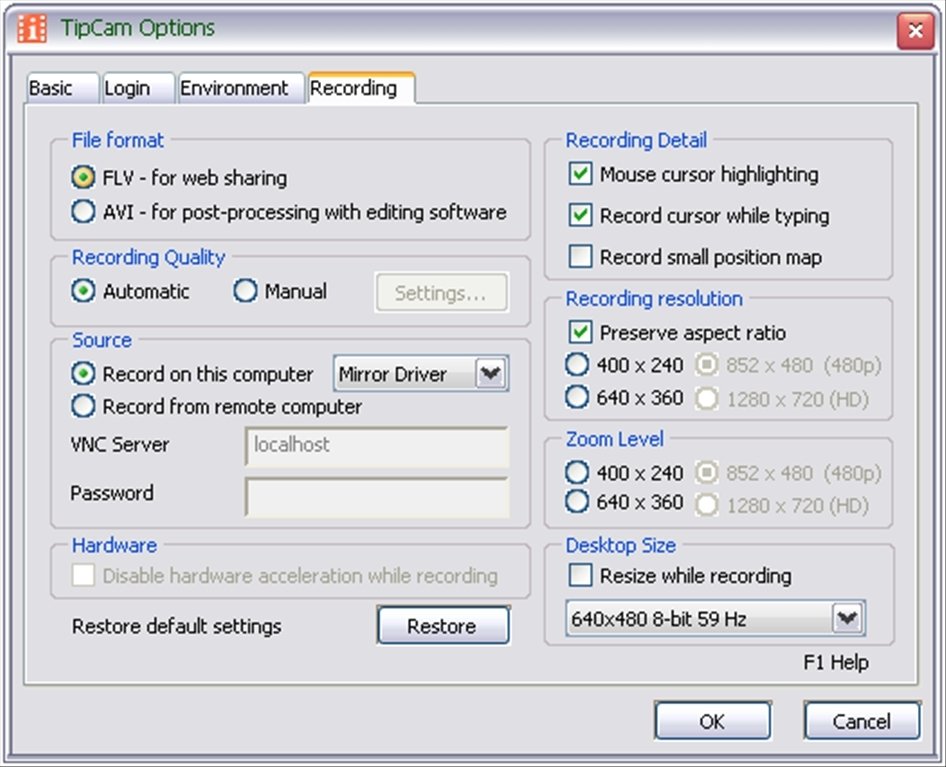Screen dimensions: 946x767
Task: Close the TipCam Options dialog
Action: click(915, 30)
